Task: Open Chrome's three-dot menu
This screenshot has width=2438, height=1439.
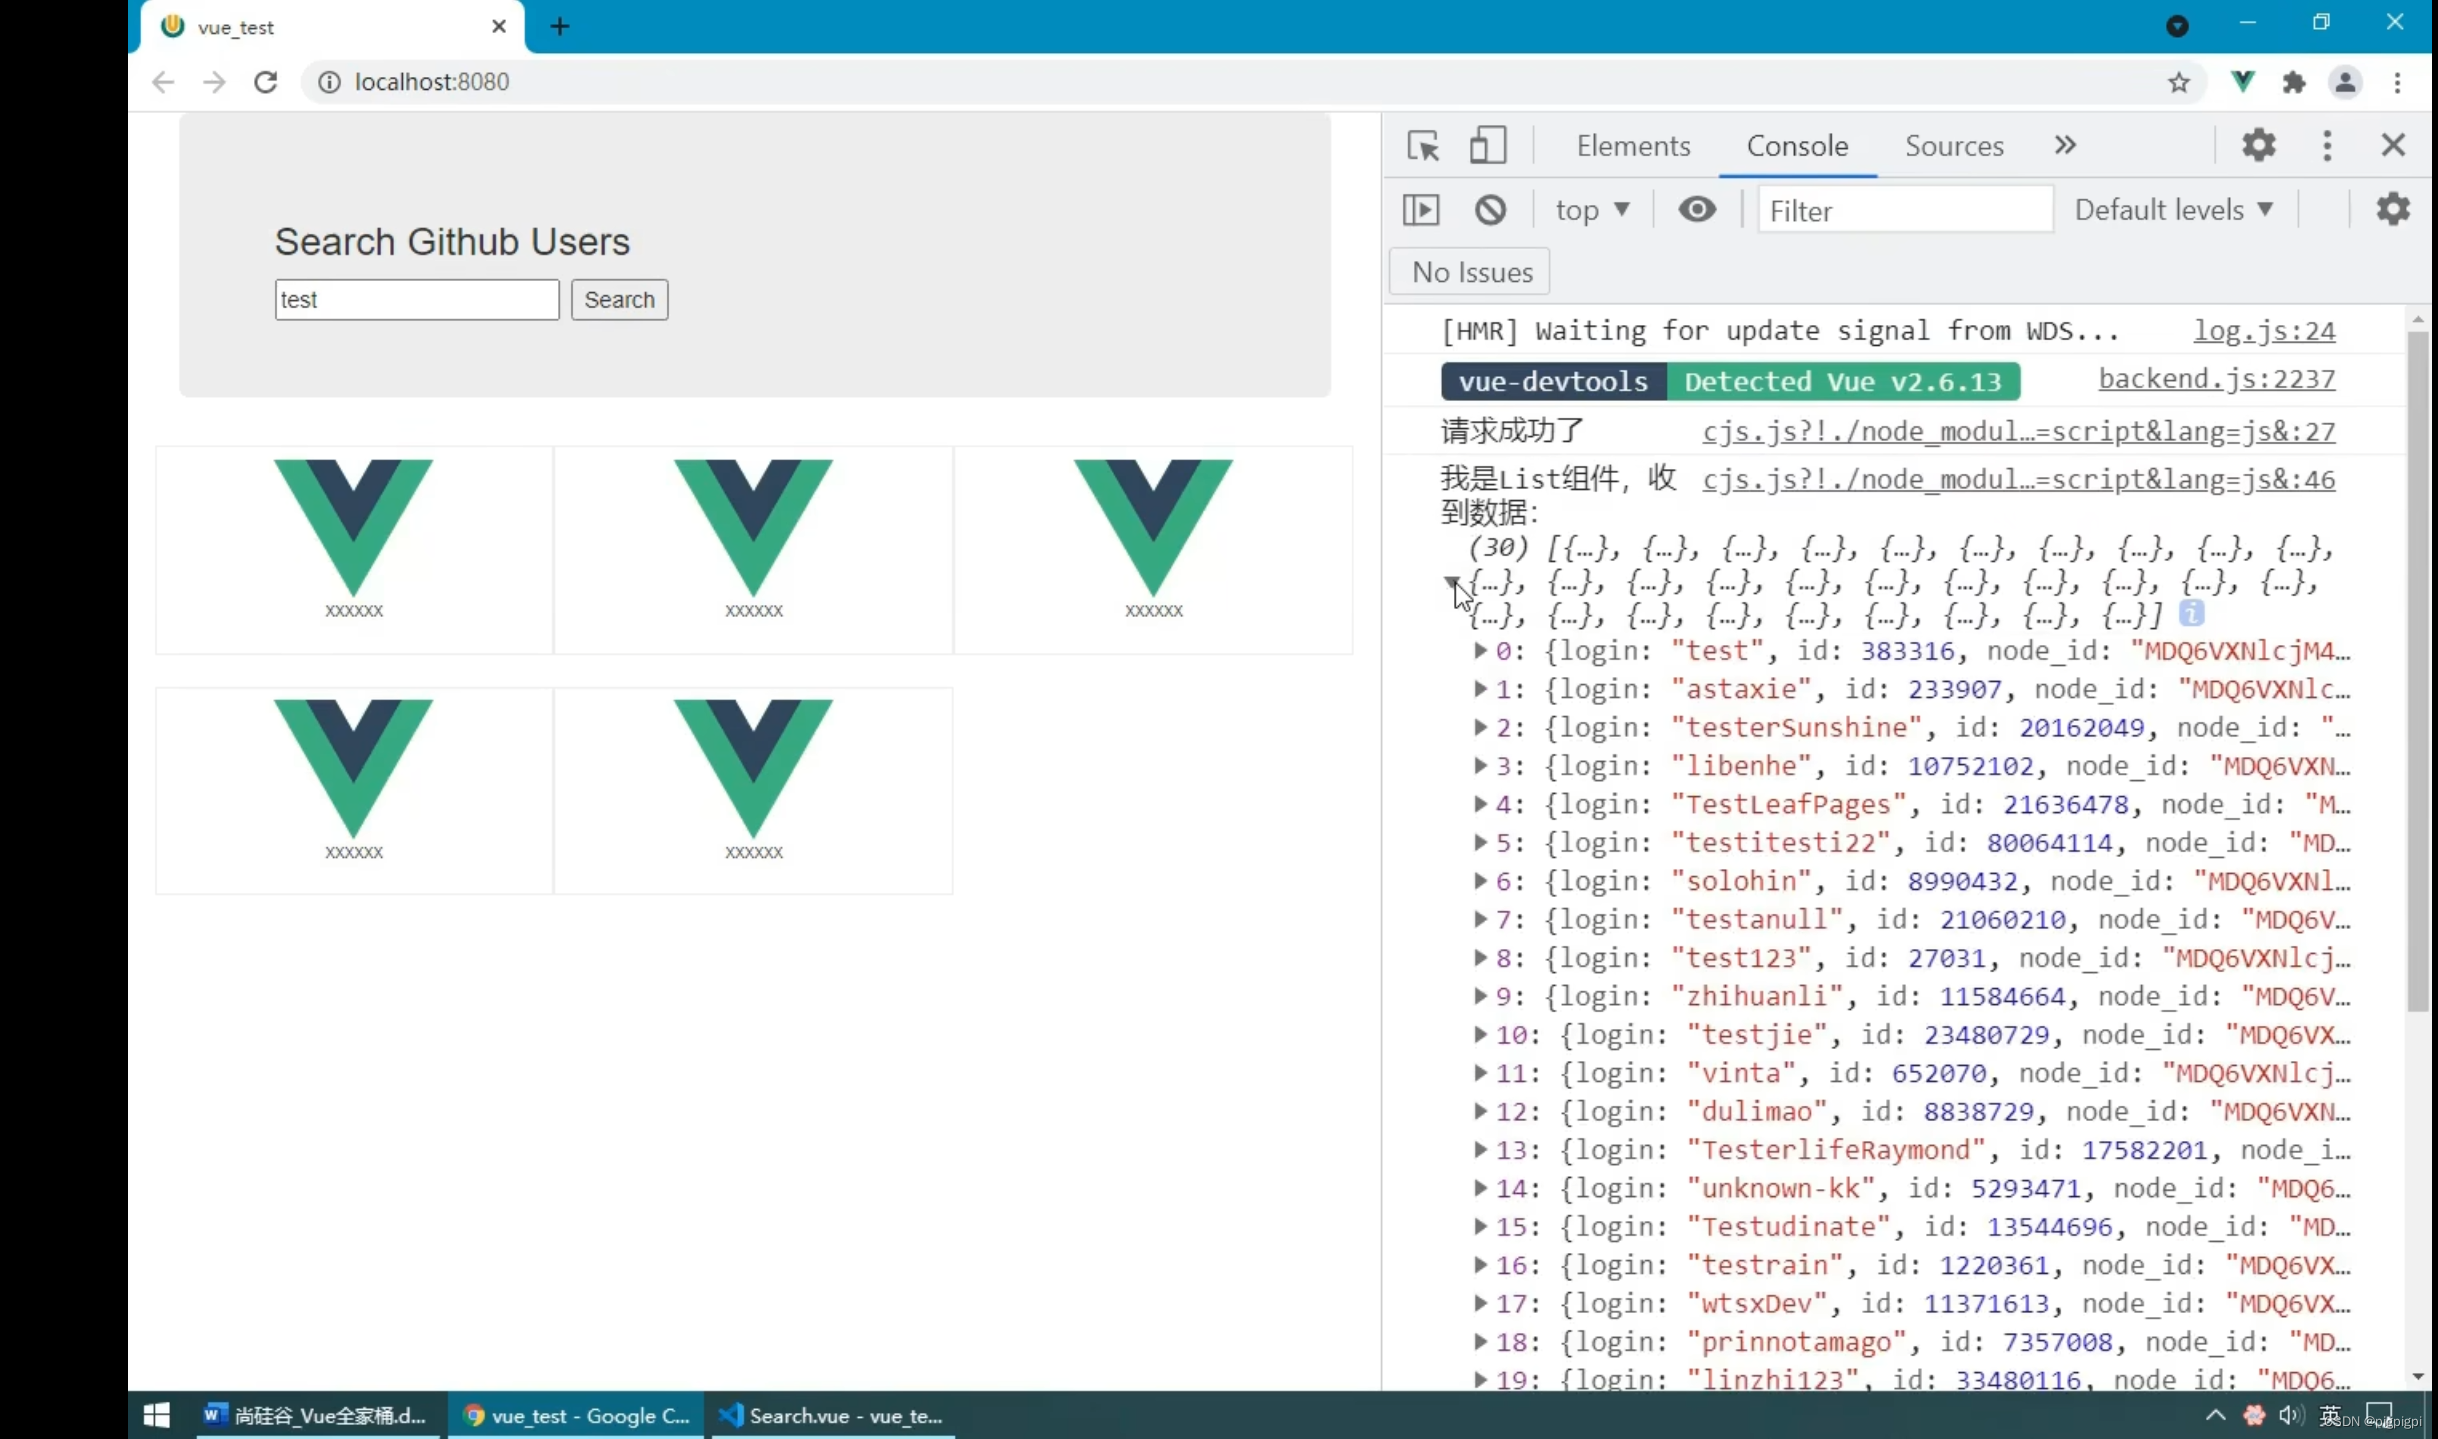Action: (2397, 82)
